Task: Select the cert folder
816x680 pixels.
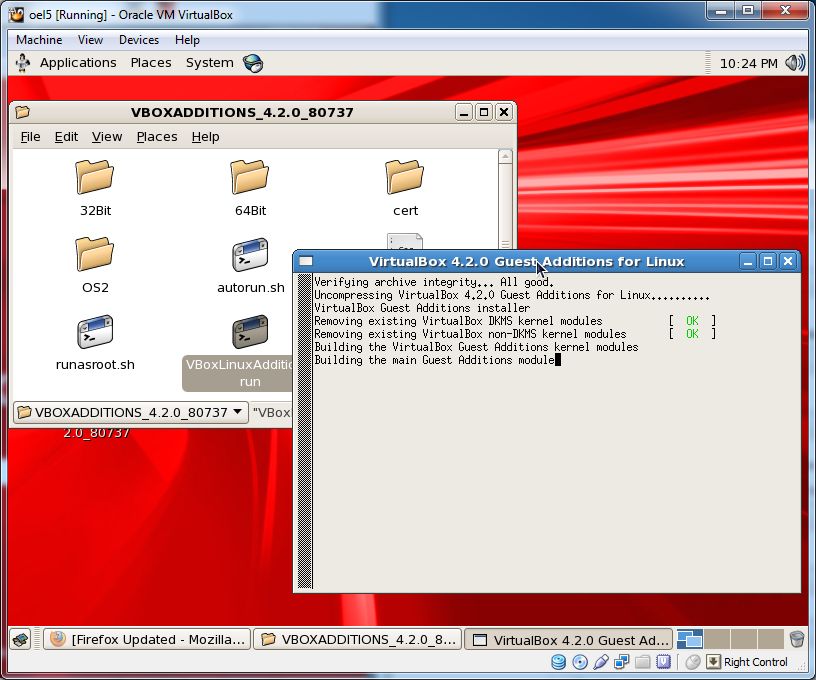Action: 405,177
